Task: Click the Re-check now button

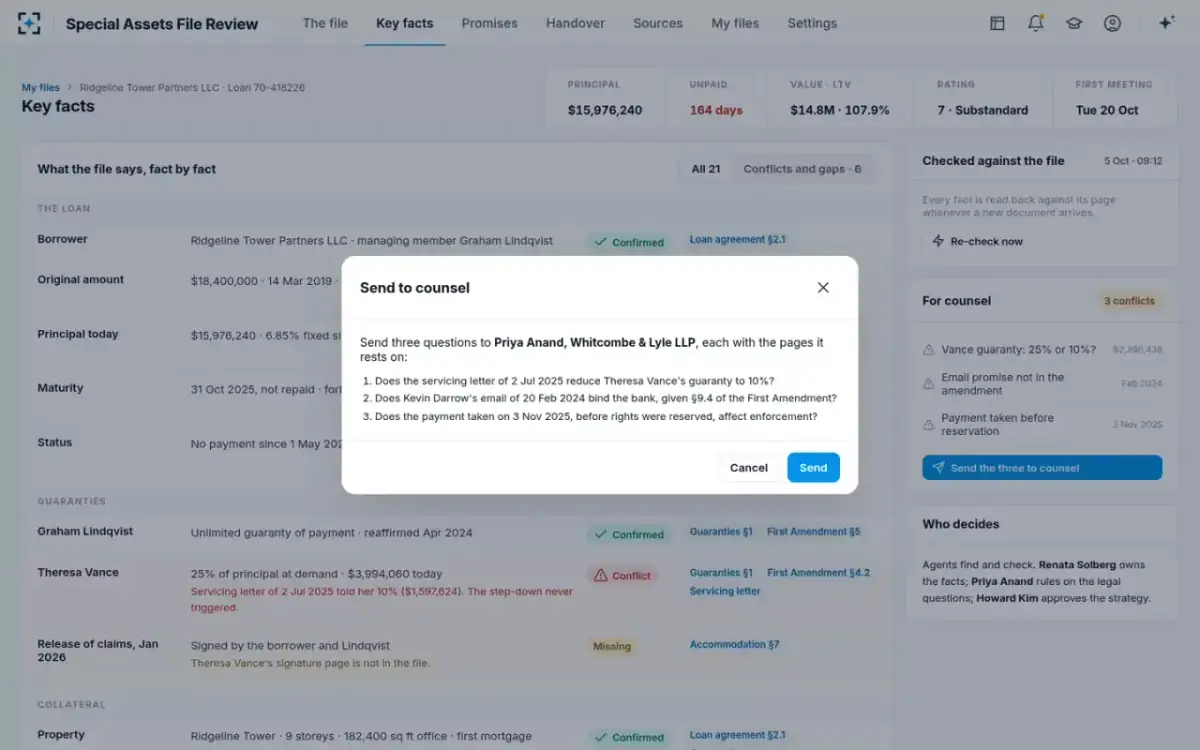Action: pos(977,241)
